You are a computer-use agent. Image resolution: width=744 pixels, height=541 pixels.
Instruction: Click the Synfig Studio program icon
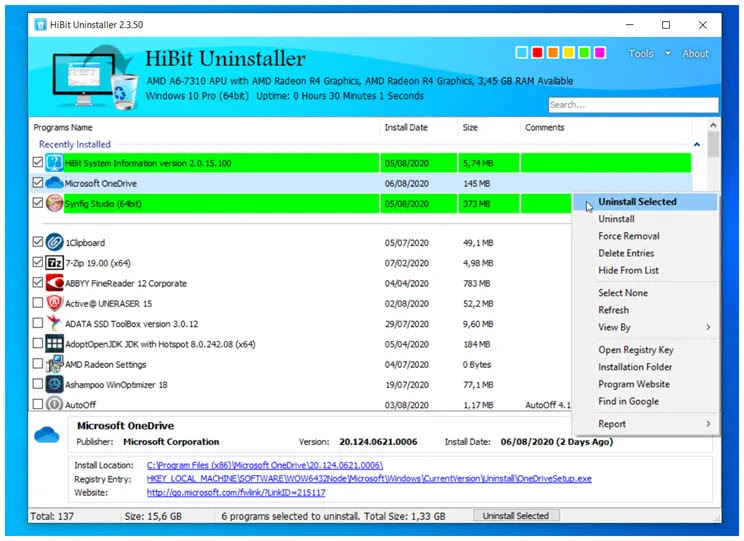tap(54, 203)
